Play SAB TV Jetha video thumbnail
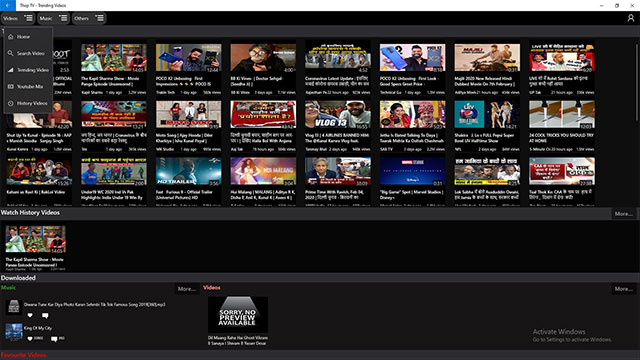This screenshot has height=360, width=640. [x=412, y=115]
